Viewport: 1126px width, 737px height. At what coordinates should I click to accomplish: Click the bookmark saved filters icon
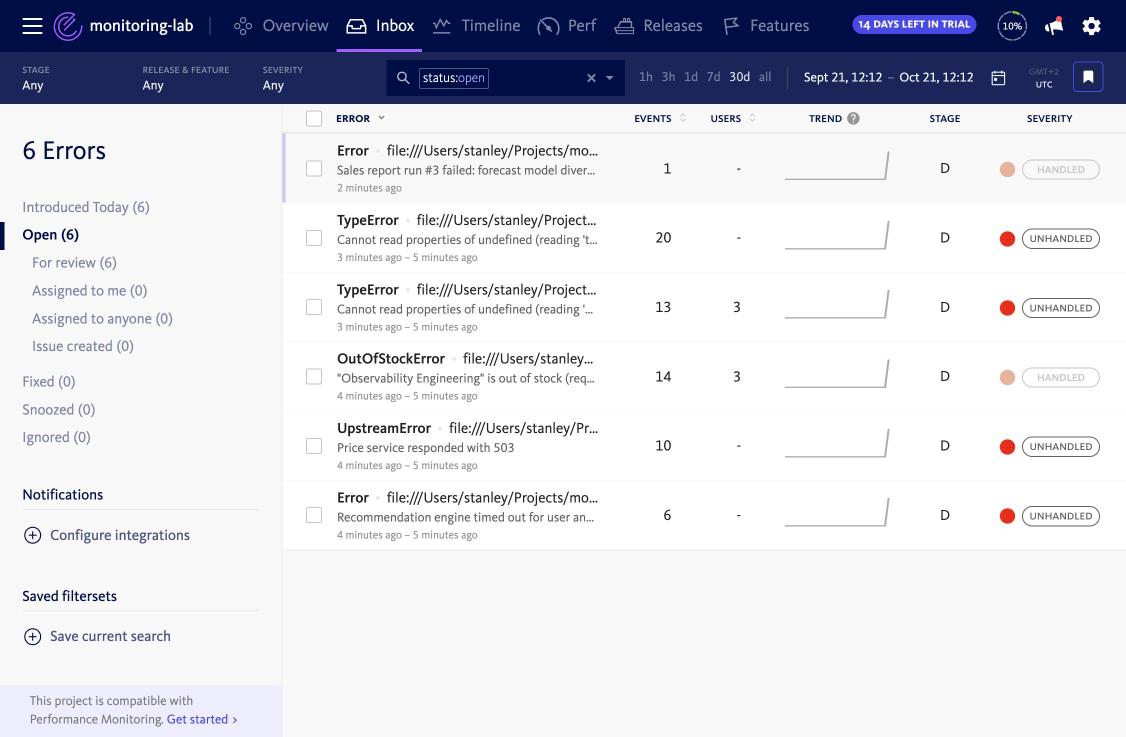click(x=1088, y=77)
